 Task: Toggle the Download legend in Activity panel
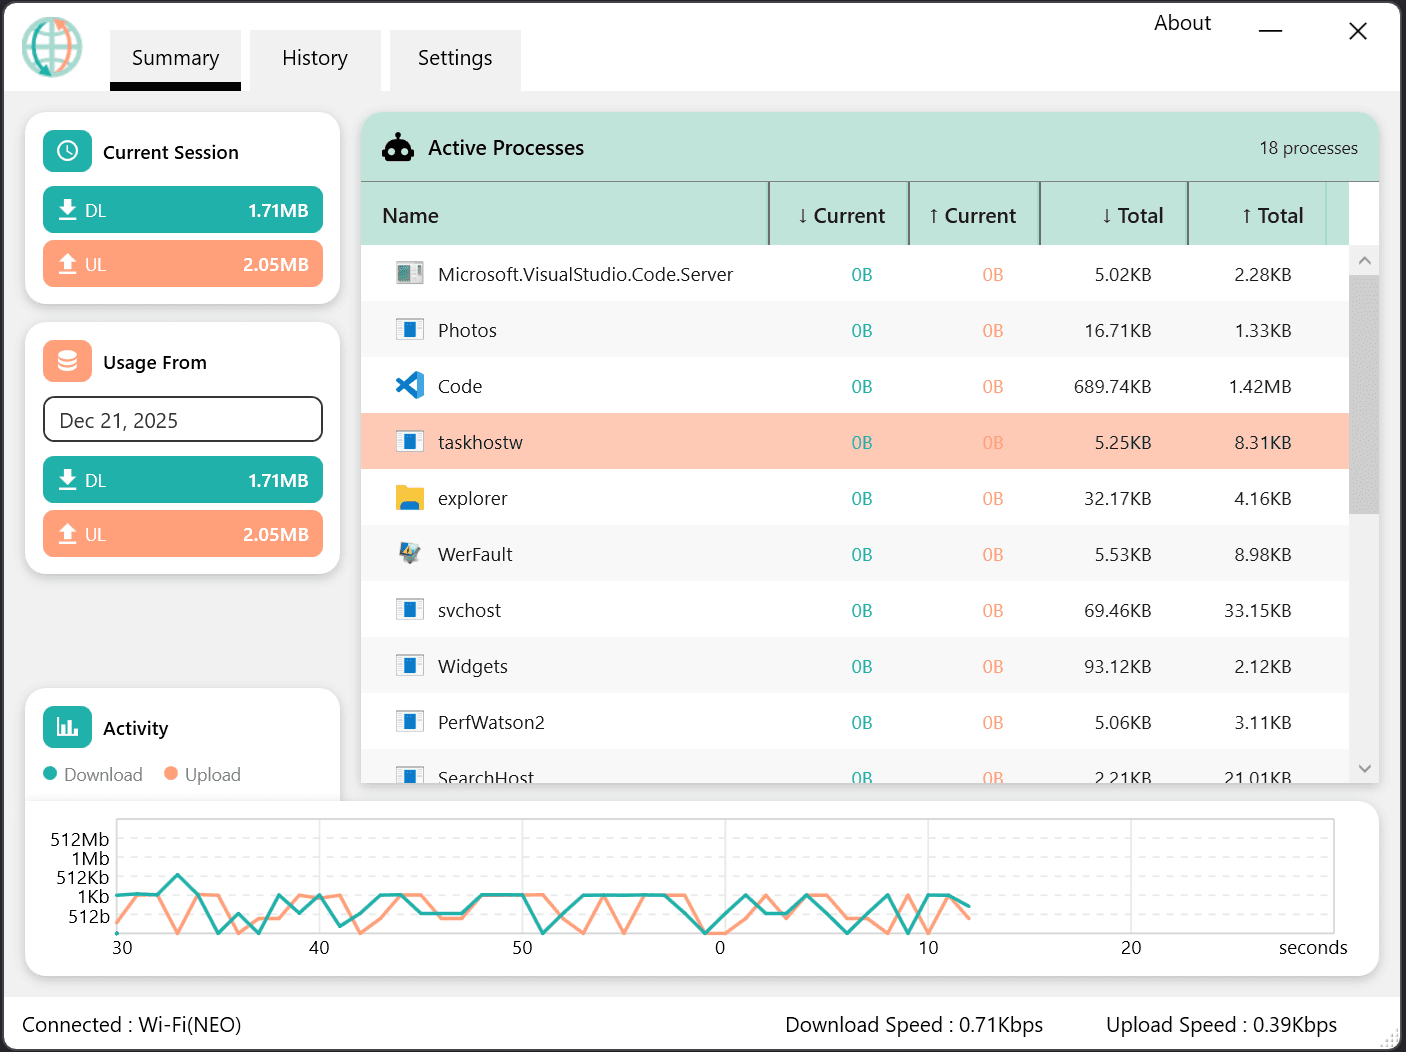click(x=93, y=774)
